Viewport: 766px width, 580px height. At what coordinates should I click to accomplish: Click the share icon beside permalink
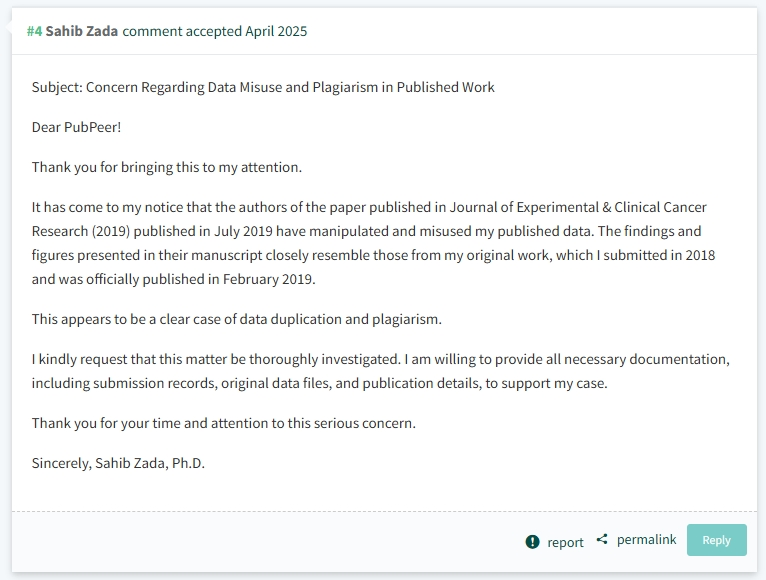pos(602,539)
